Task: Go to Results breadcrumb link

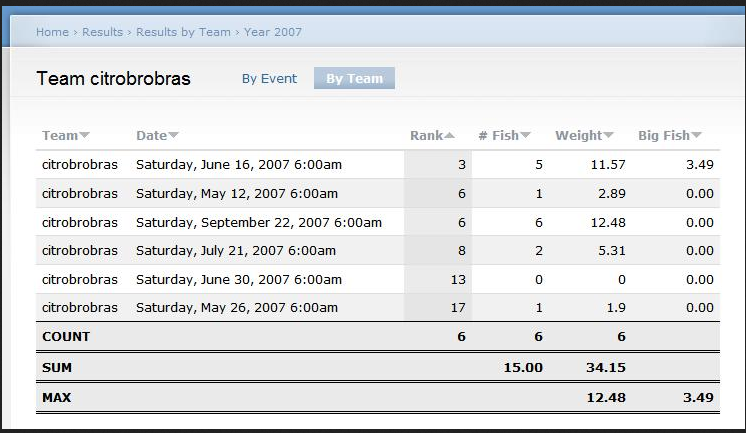Action: (x=102, y=32)
